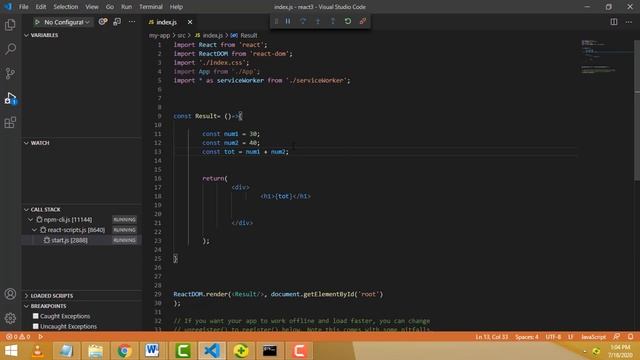Enable Caught Exceptions breakpoint
The height and width of the screenshot is (360, 640).
click(x=36, y=316)
